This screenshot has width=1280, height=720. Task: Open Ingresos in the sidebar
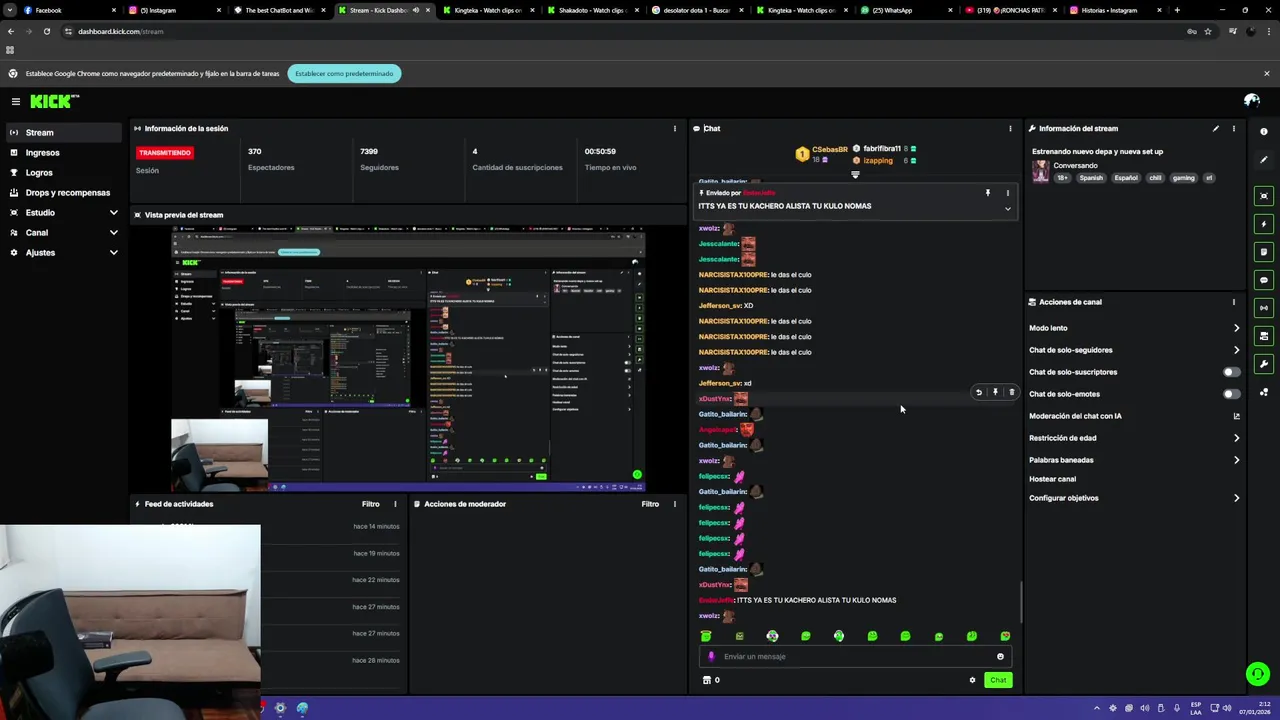click(x=63, y=152)
